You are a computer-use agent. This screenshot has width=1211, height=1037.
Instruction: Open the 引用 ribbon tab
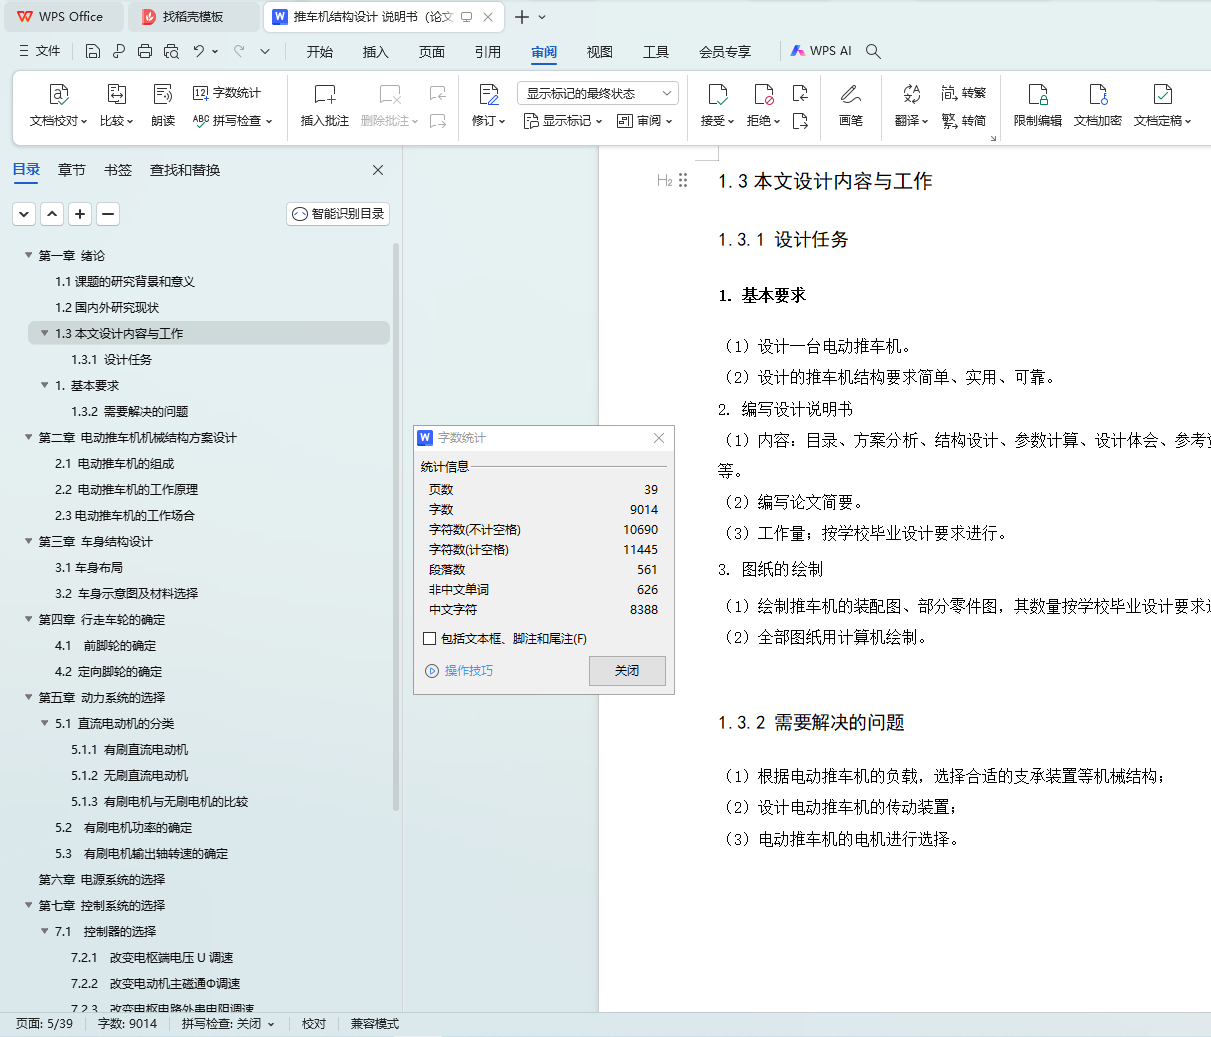488,52
